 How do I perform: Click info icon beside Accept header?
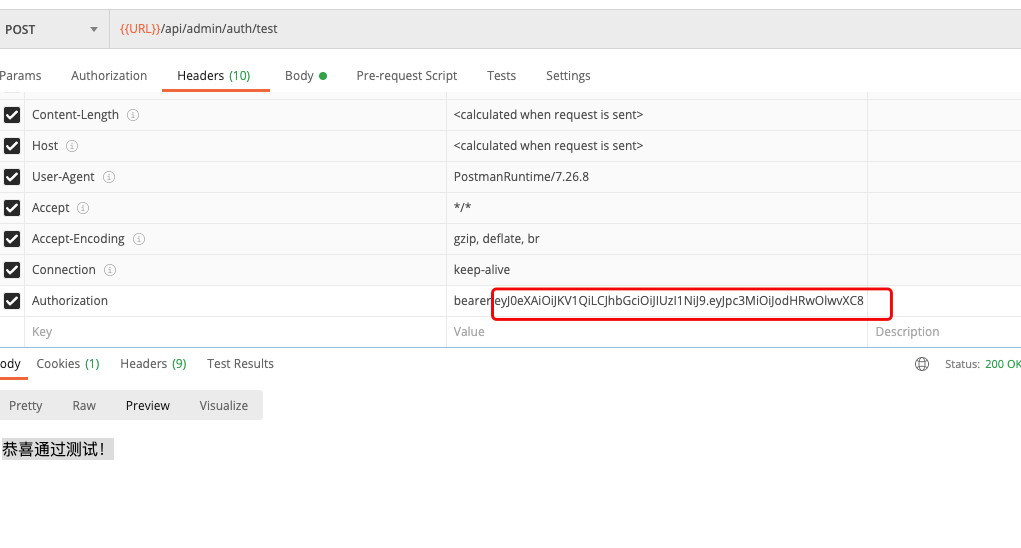tap(83, 208)
